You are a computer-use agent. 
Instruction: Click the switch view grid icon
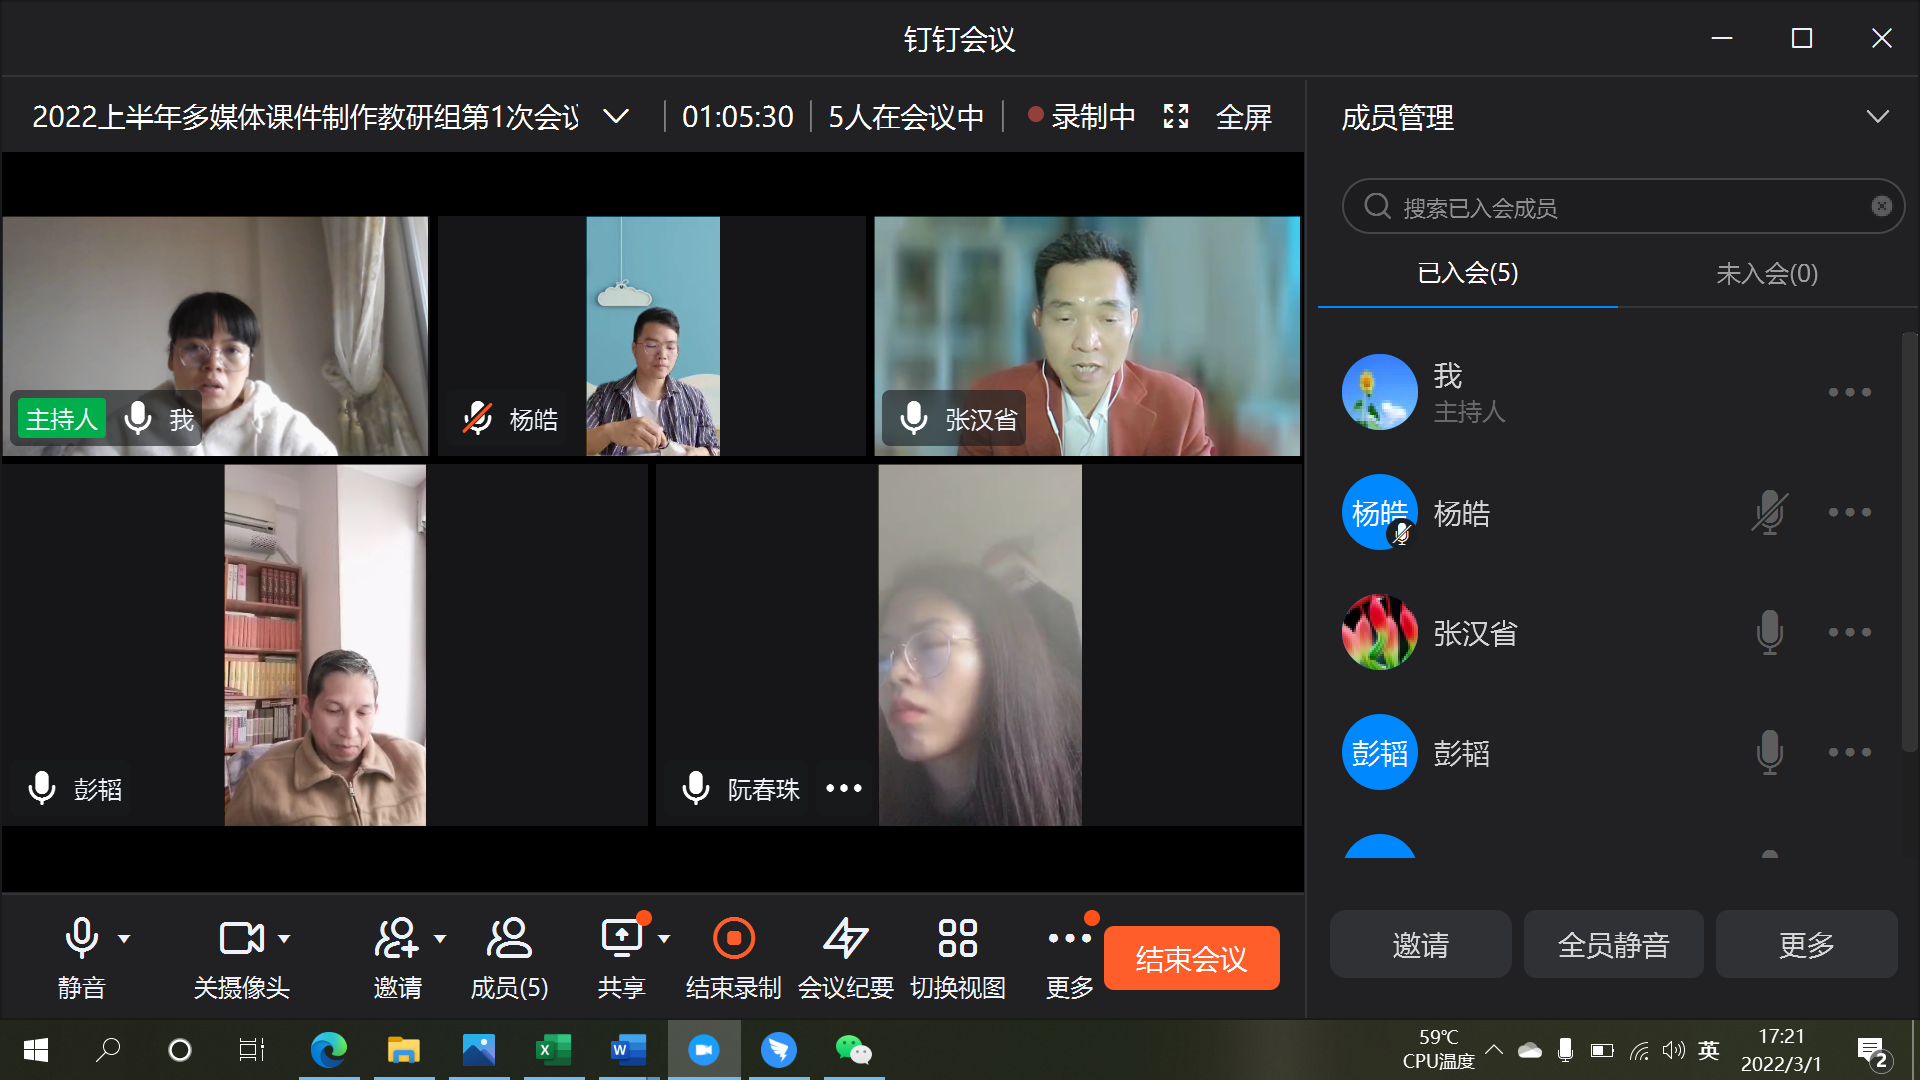(957, 939)
